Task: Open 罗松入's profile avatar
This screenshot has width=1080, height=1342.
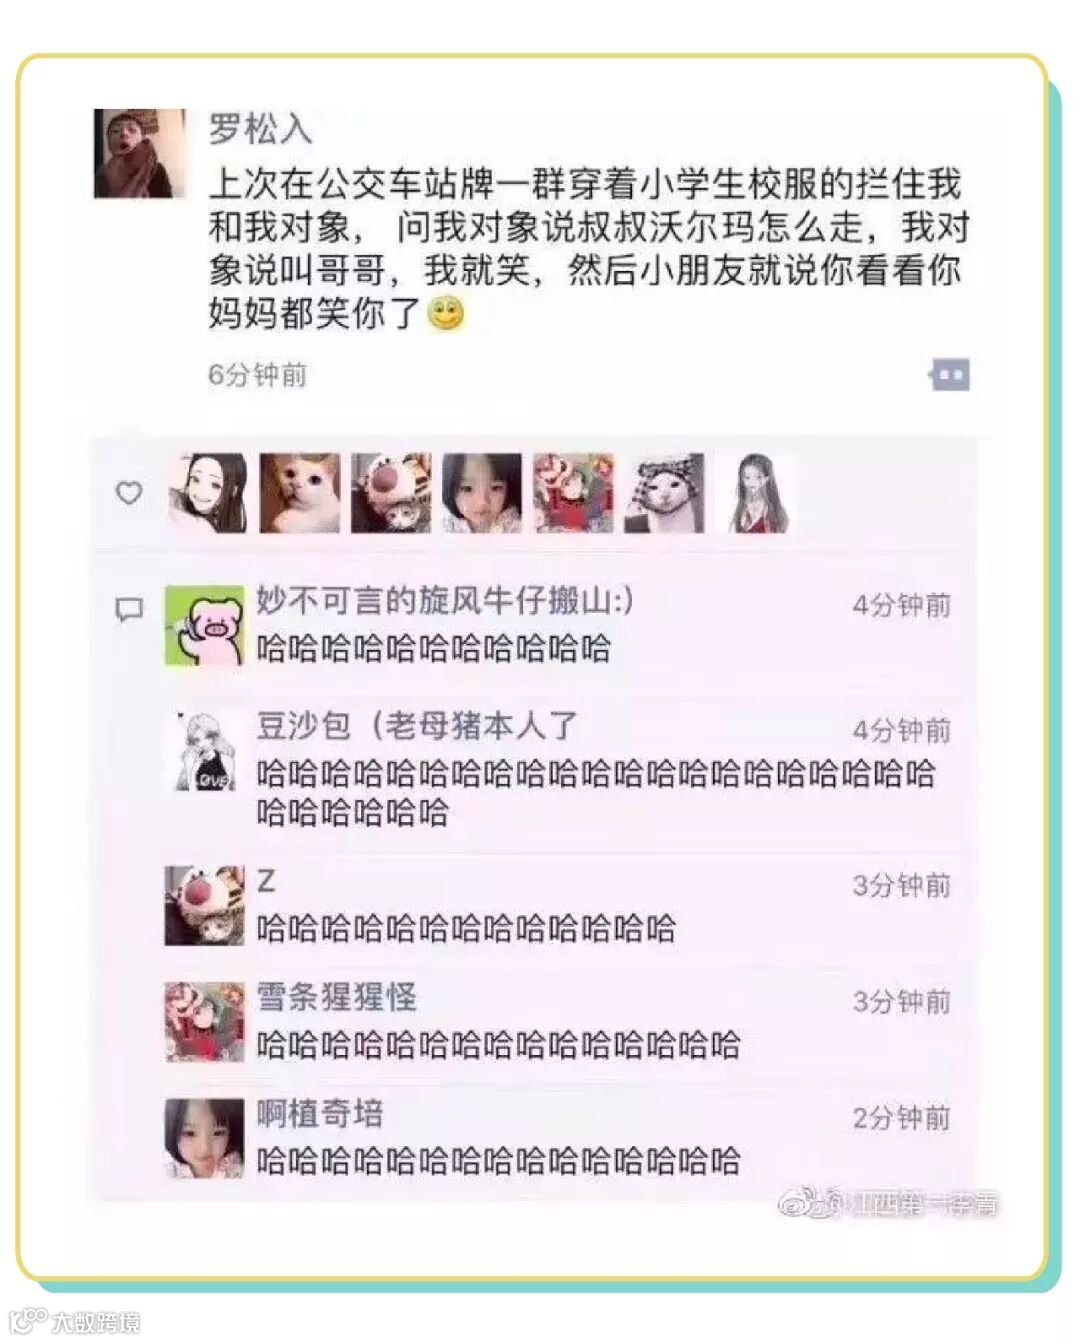Action: (x=139, y=153)
